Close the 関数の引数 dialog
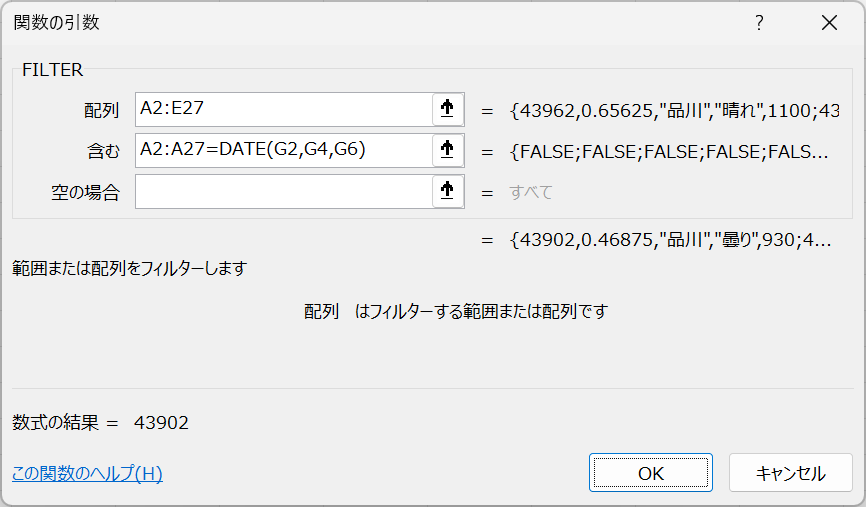 point(829,23)
